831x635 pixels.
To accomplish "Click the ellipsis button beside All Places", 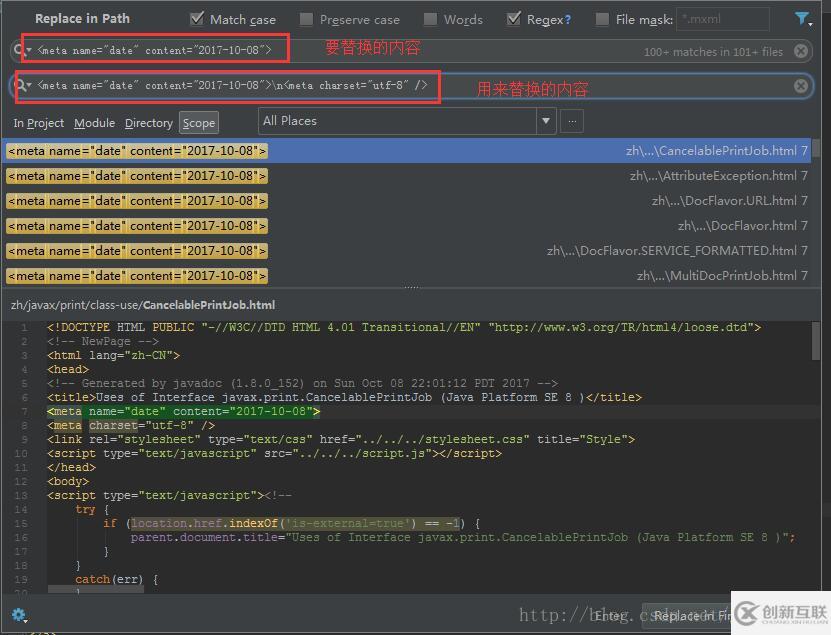I will coord(573,122).
